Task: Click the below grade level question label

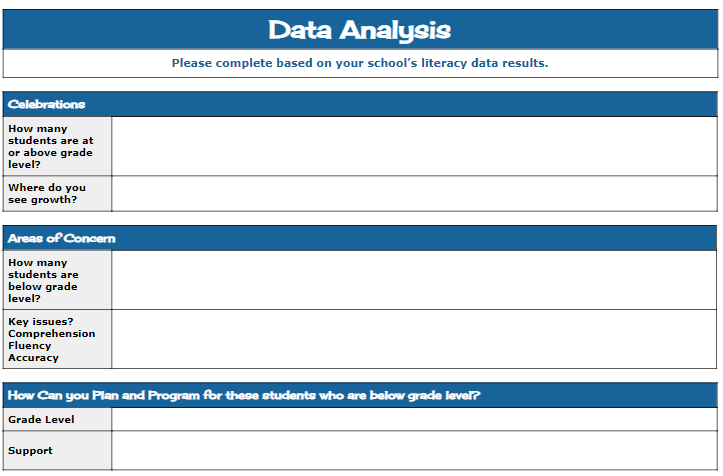Action: pos(44,280)
